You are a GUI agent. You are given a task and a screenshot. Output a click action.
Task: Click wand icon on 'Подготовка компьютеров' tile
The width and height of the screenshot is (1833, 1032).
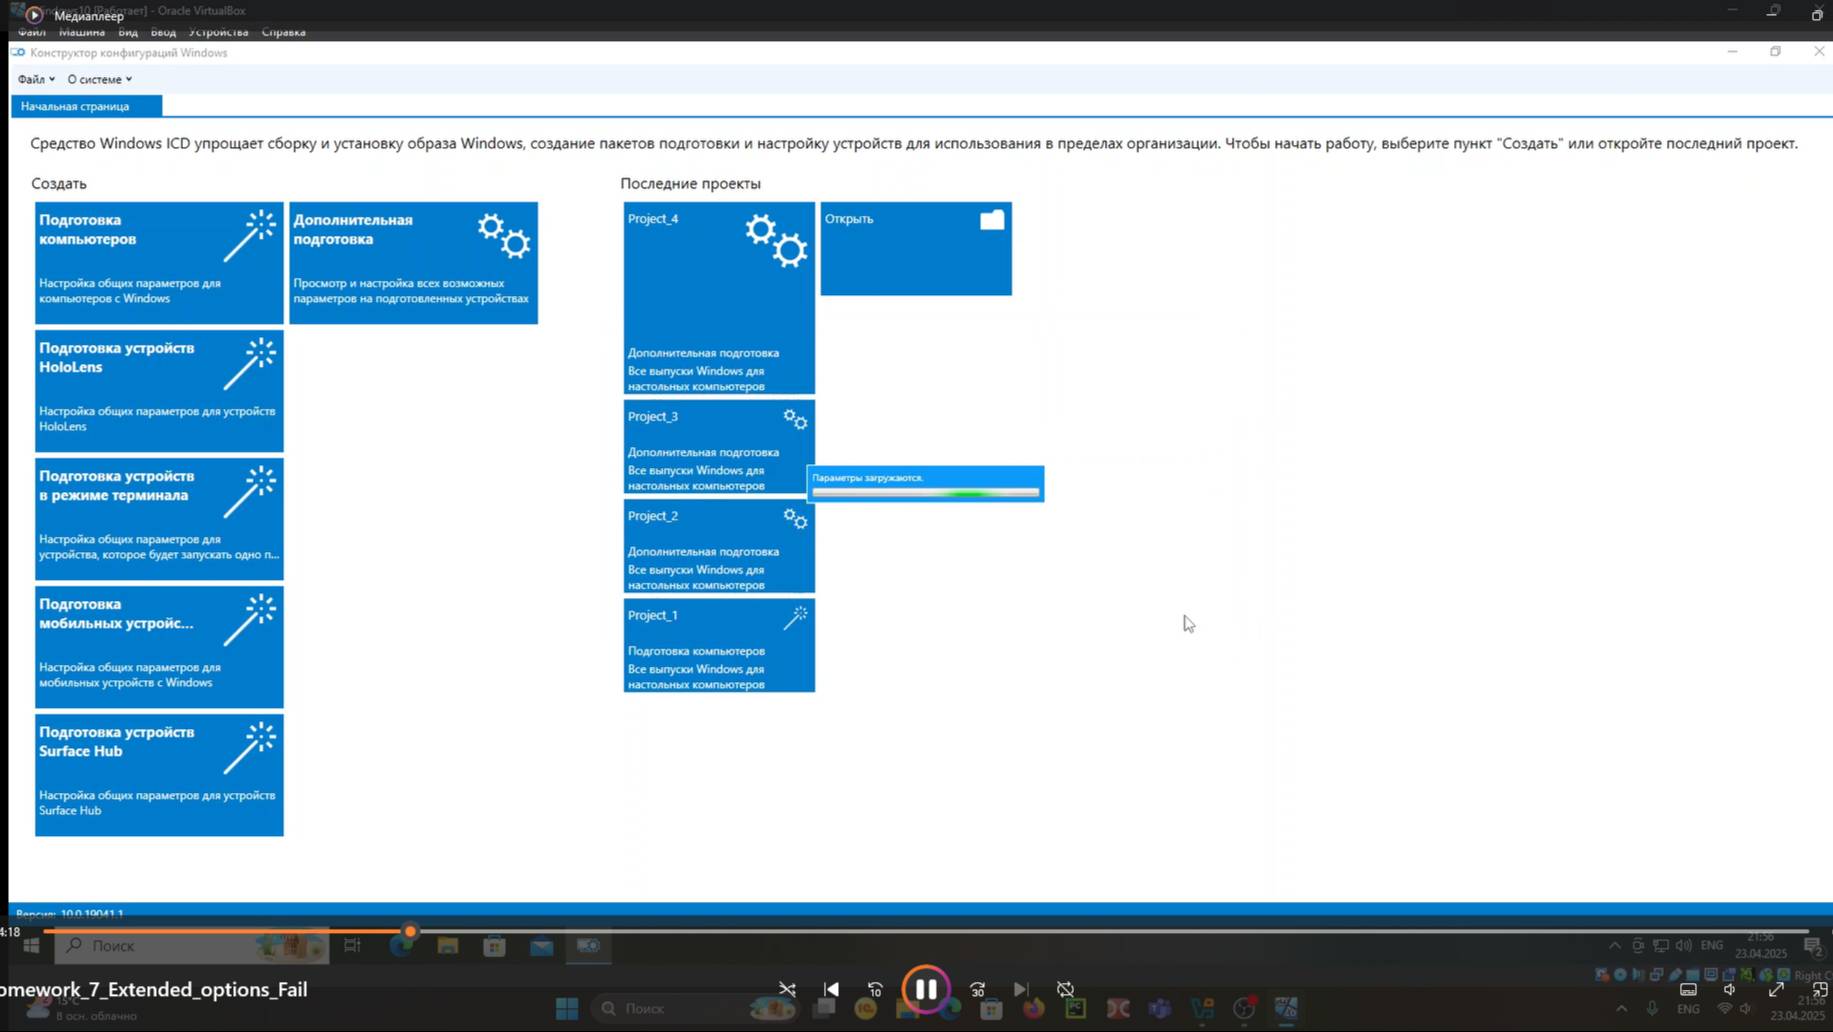click(x=250, y=236)
